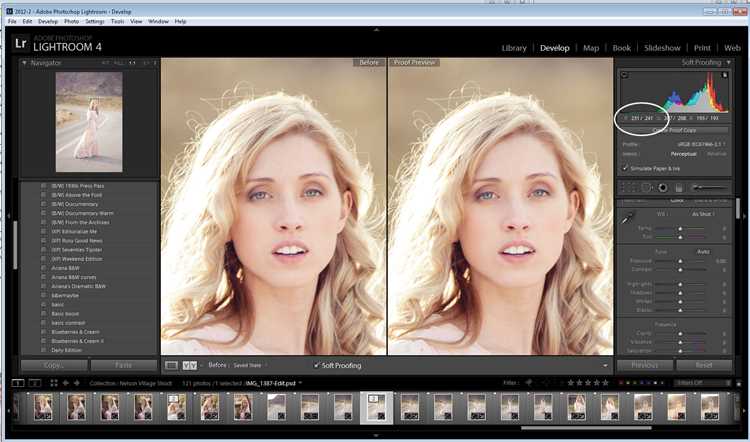Toggle monitor gamut warning in histogram

click(624, 75)
